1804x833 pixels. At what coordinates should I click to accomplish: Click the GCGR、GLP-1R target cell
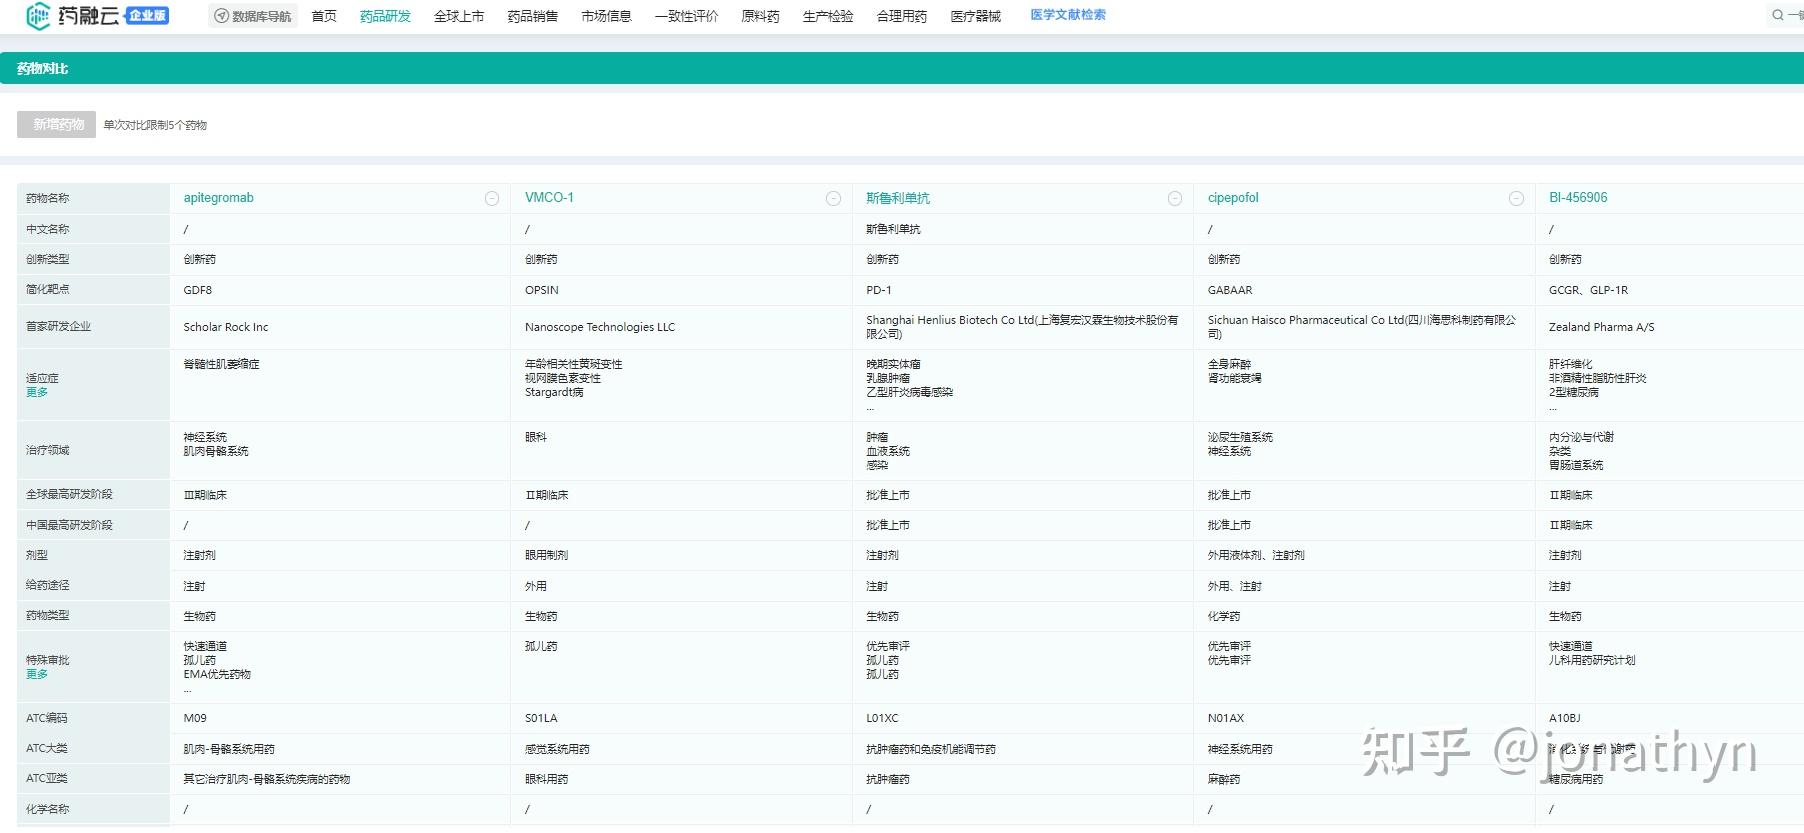point(1588,290)
